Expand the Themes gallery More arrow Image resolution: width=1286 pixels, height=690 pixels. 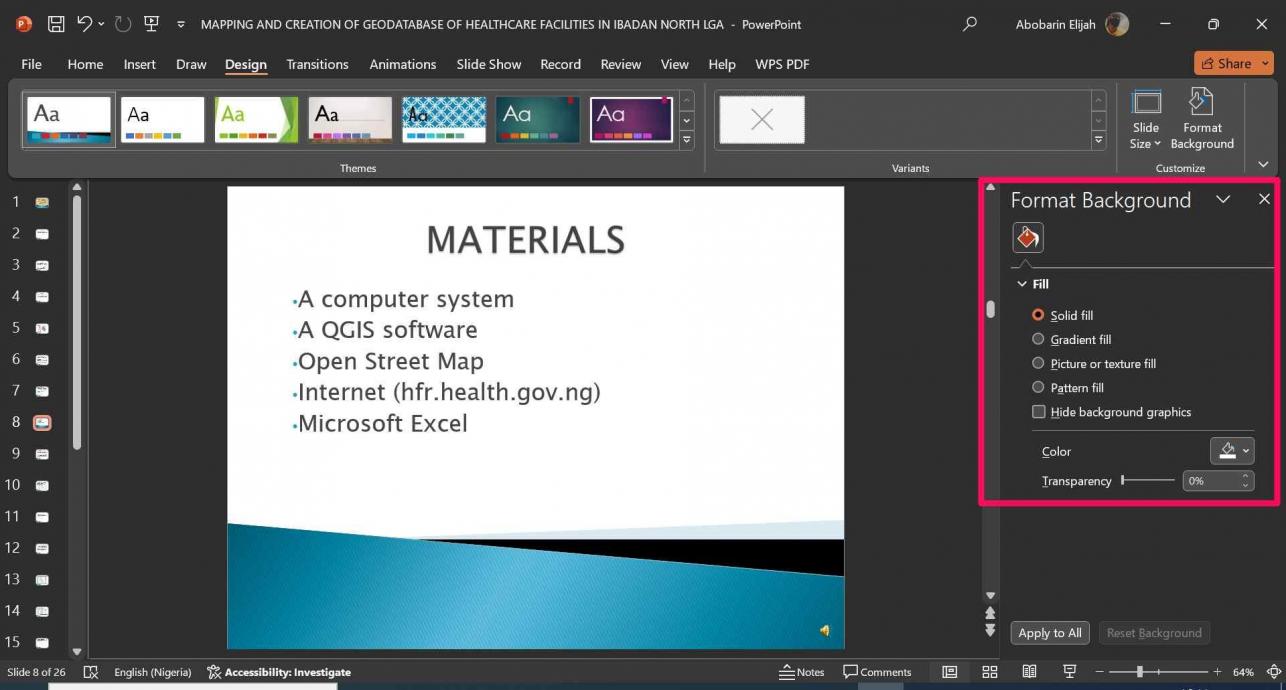coord(686,141)
